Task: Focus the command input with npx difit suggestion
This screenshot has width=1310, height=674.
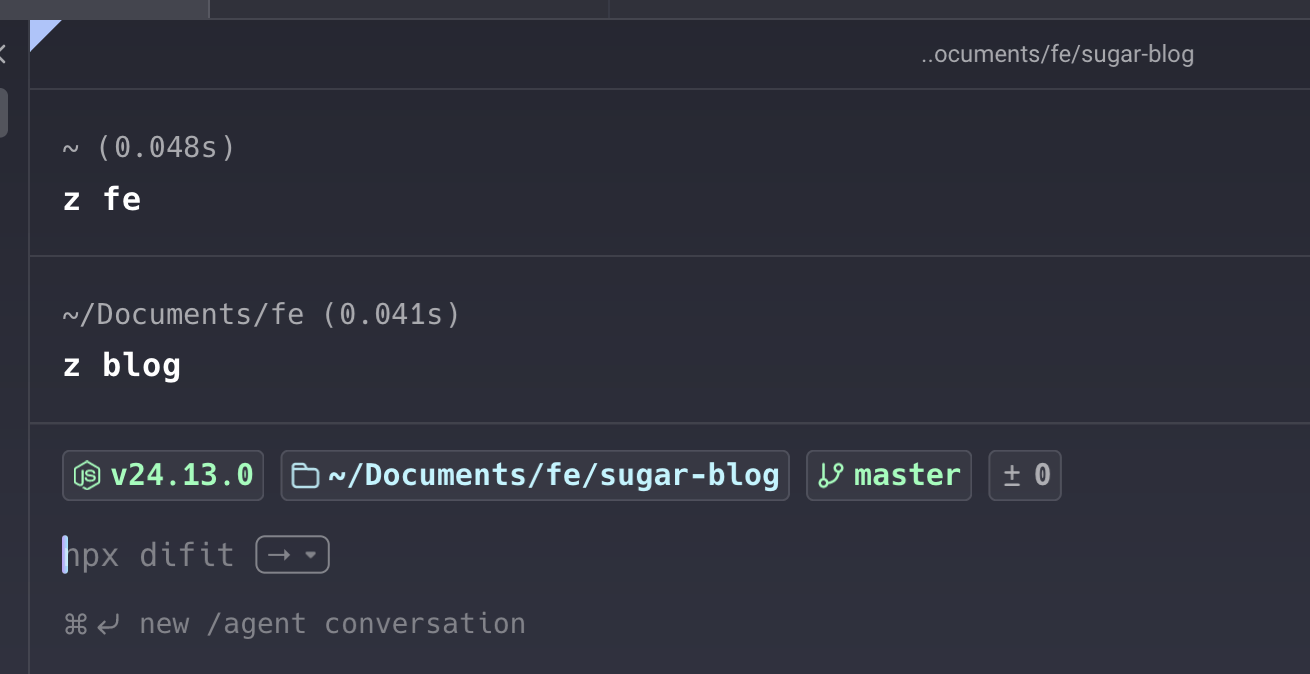Action: pos(150,555)
